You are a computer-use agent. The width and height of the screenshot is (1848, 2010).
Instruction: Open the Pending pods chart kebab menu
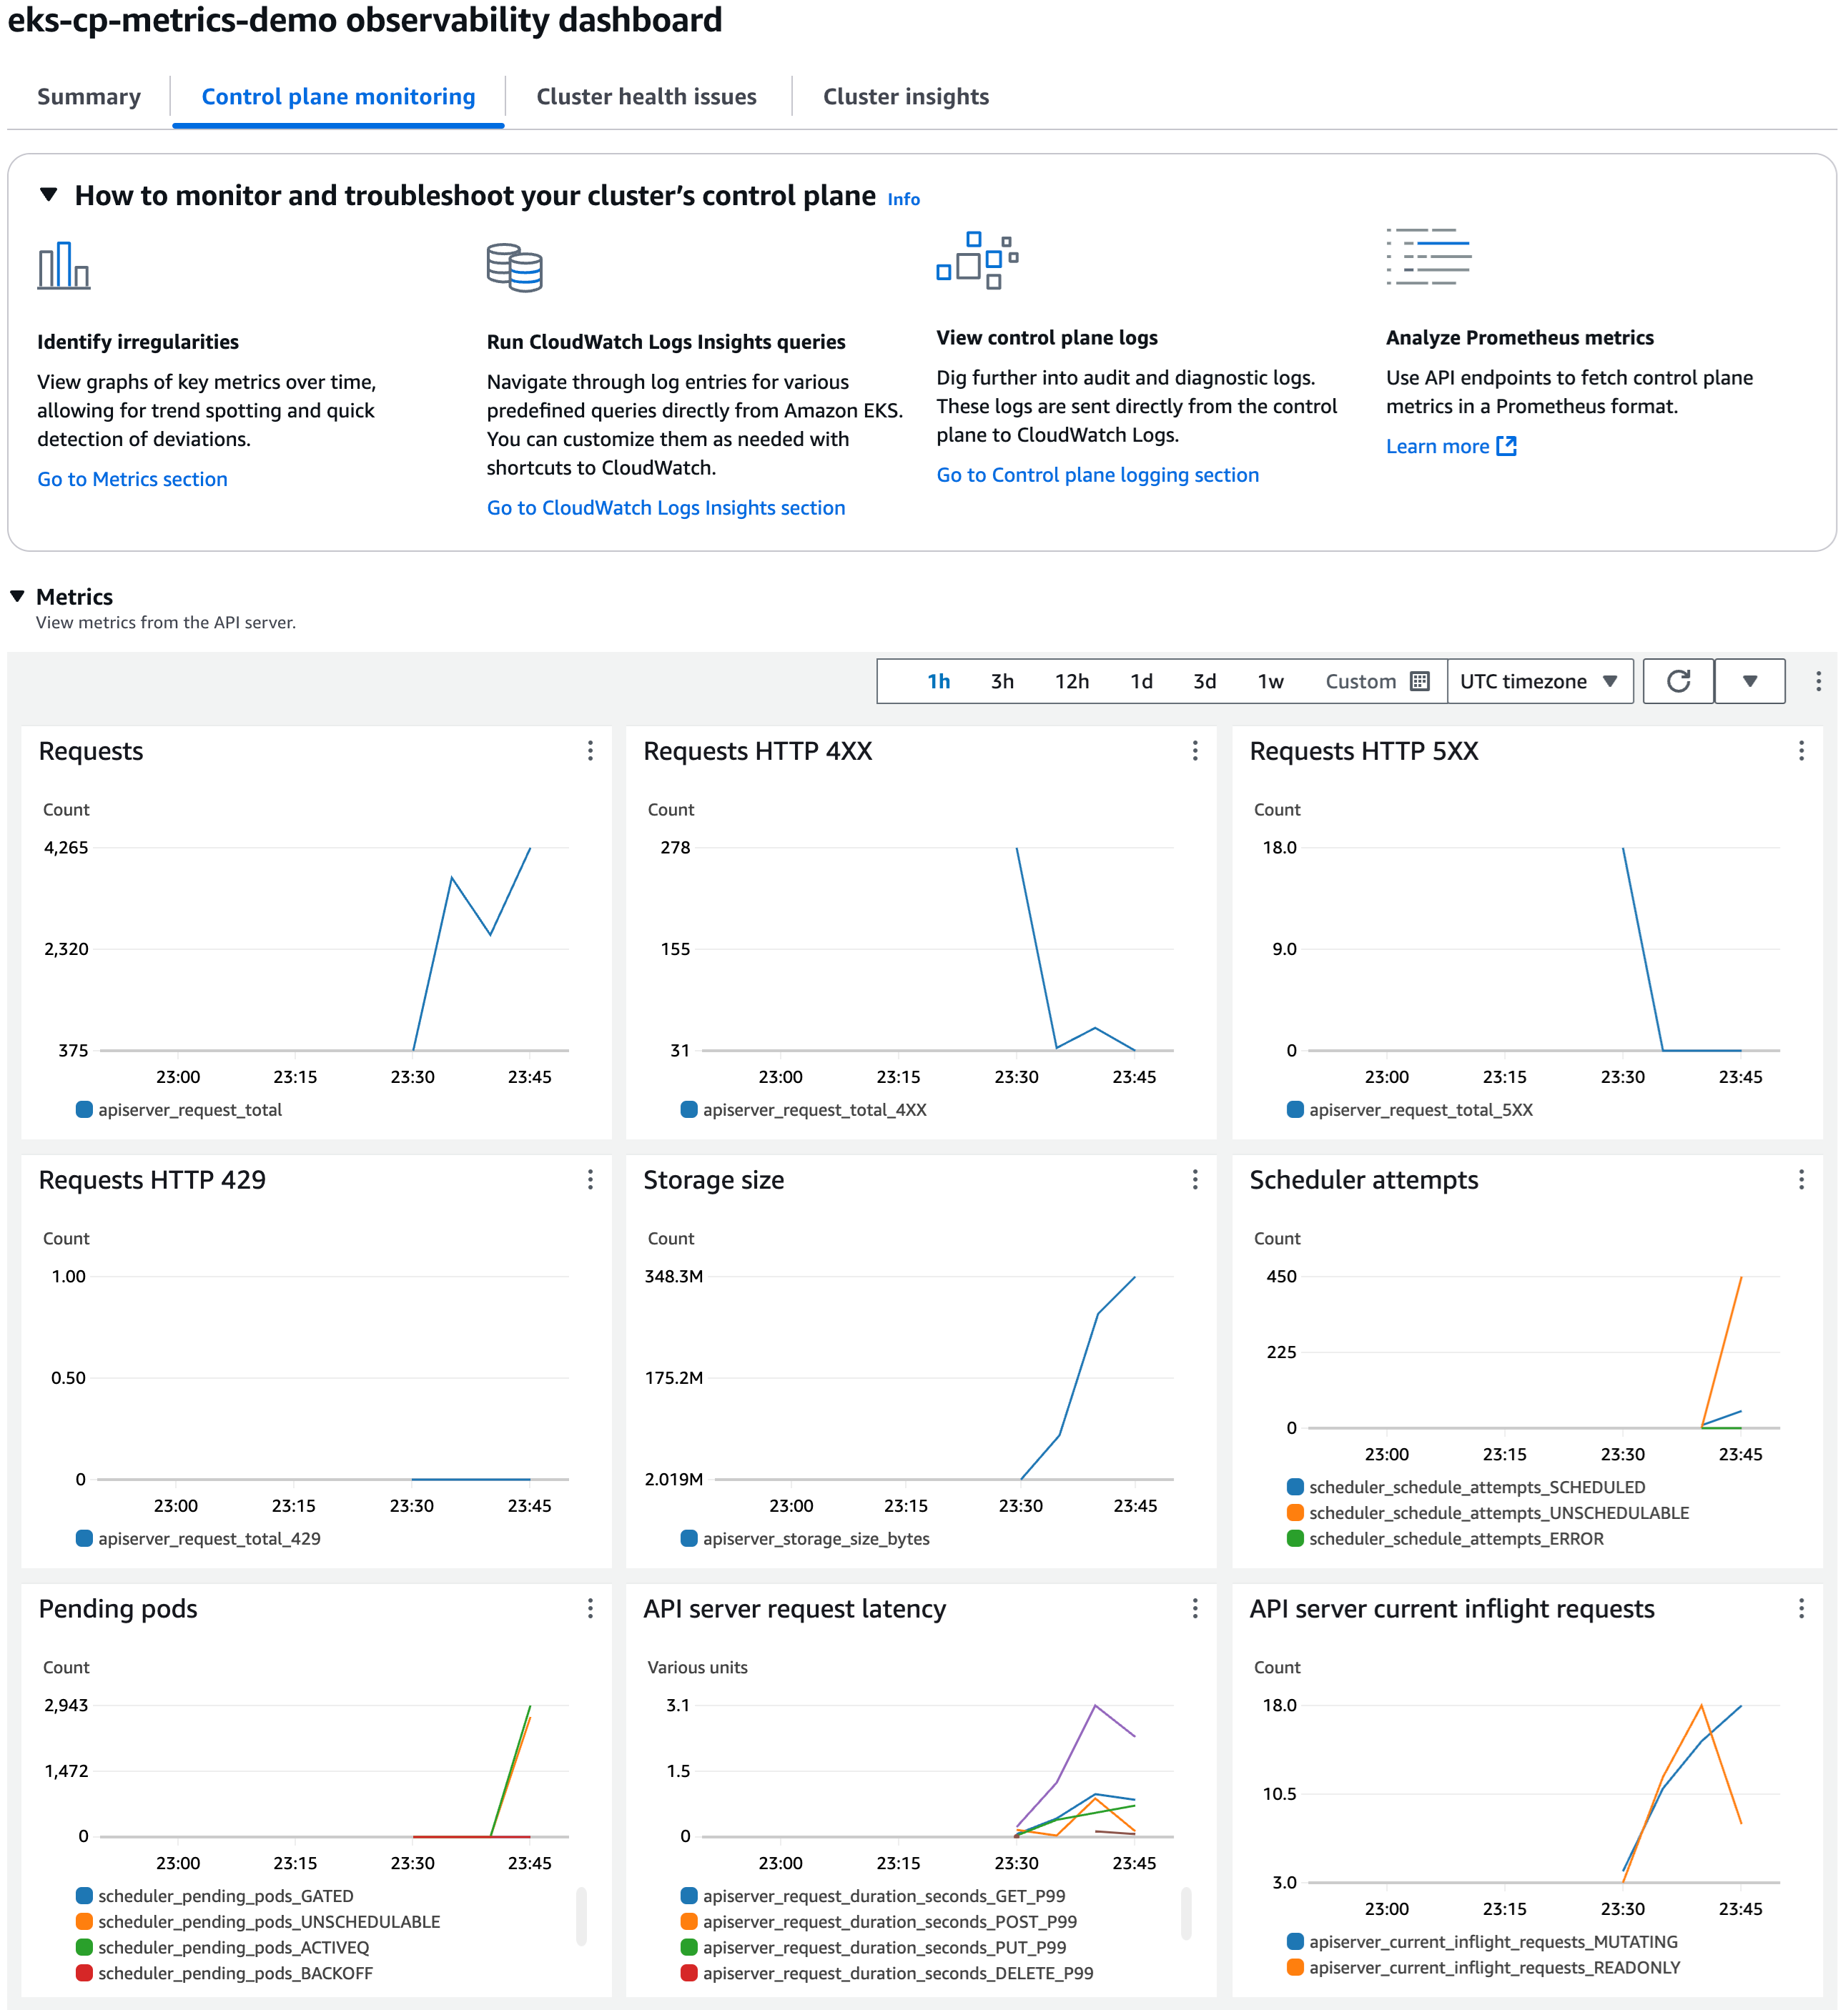[590, 1609]
